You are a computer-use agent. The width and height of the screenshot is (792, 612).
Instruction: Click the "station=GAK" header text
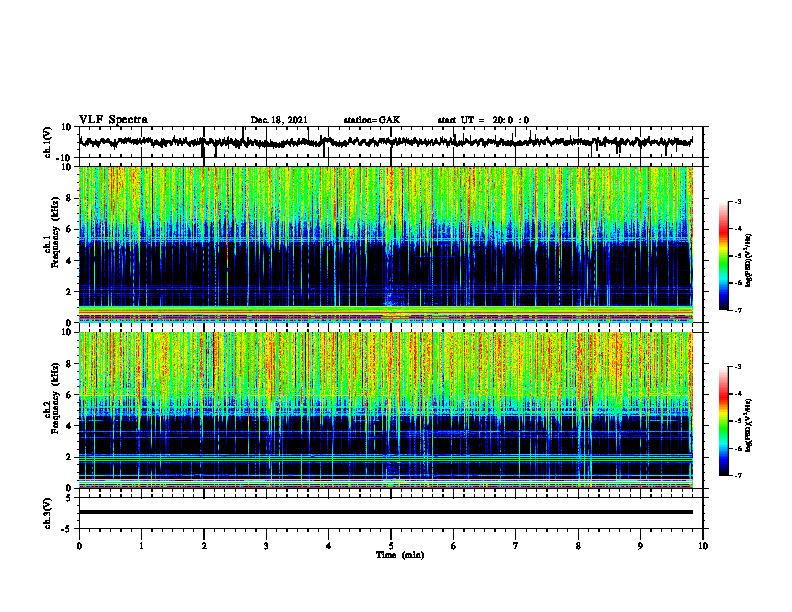372,120
